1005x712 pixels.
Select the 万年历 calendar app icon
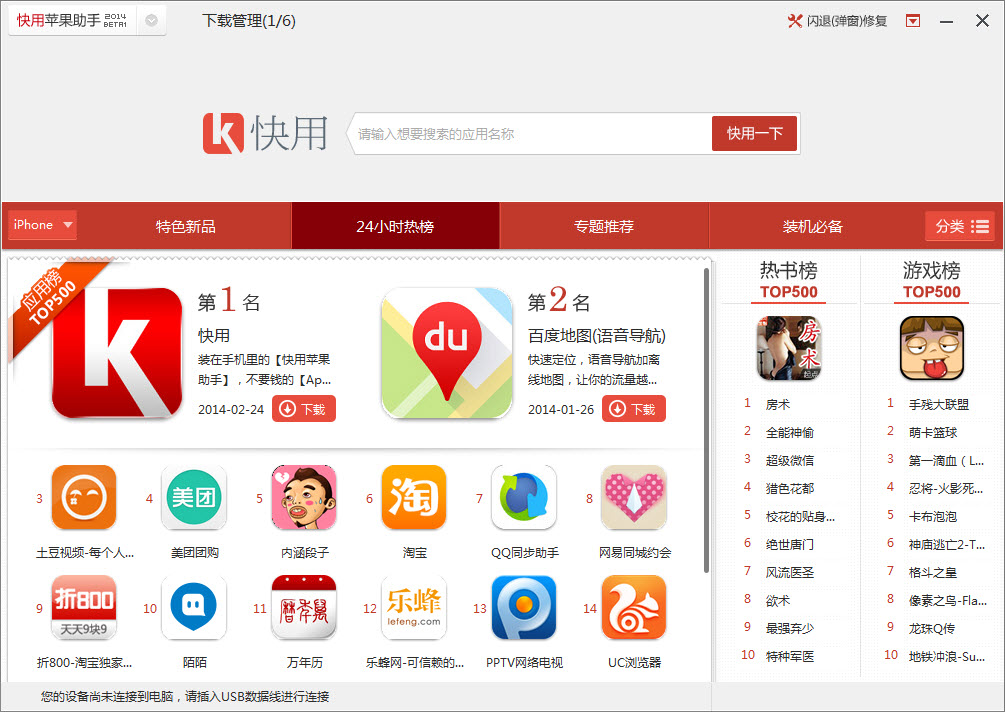pos(304,608)
